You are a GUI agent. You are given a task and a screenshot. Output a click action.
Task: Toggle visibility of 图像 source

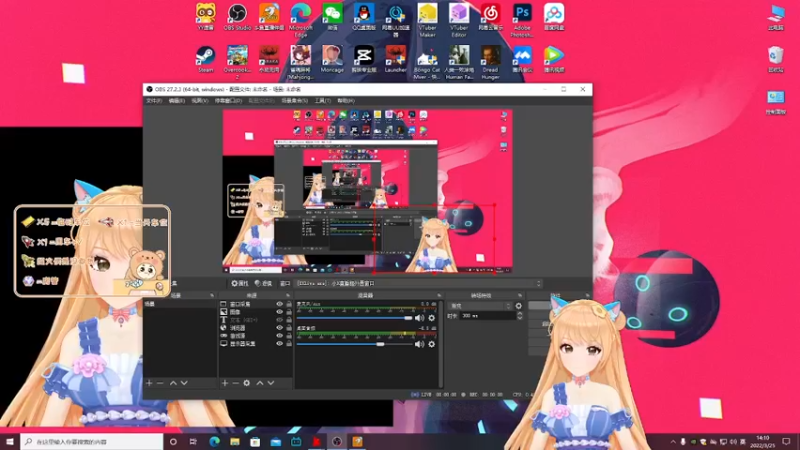(x=280, y=312)
